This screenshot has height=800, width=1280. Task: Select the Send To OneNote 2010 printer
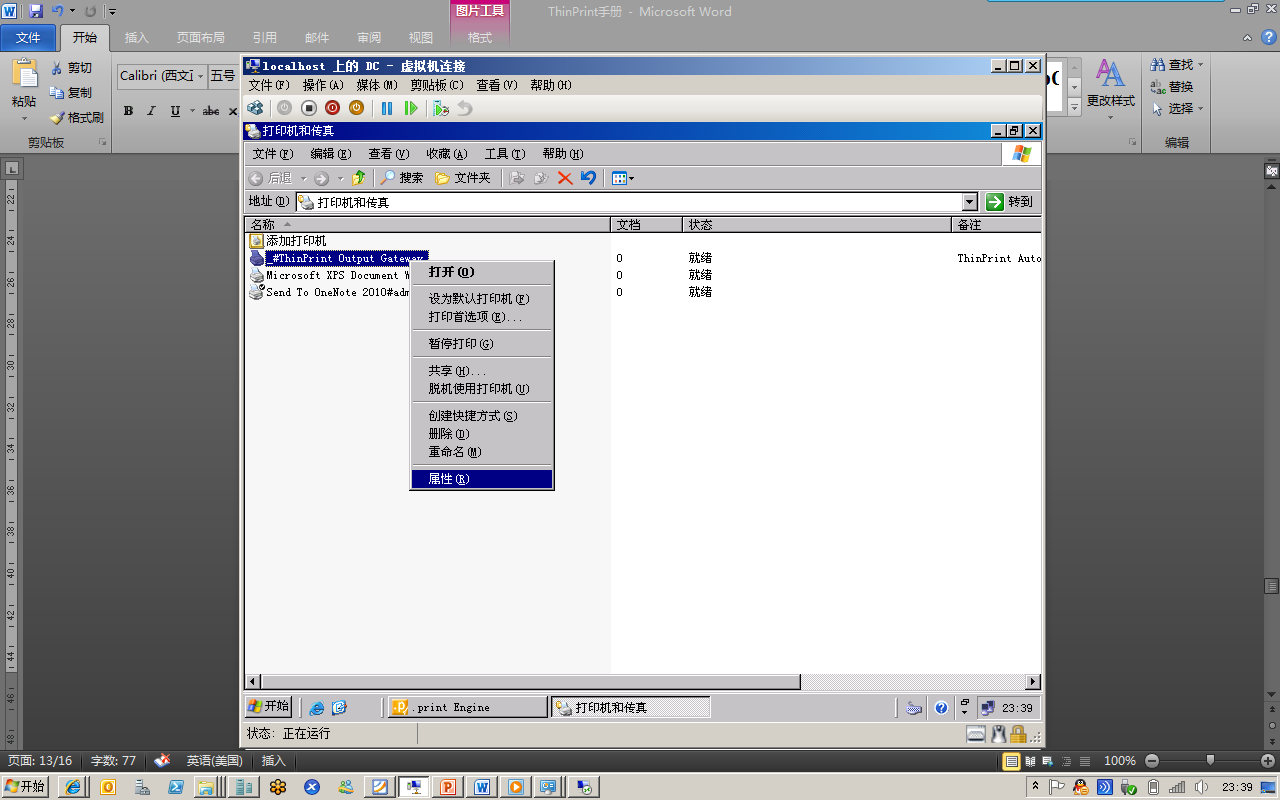pos(329,292)
